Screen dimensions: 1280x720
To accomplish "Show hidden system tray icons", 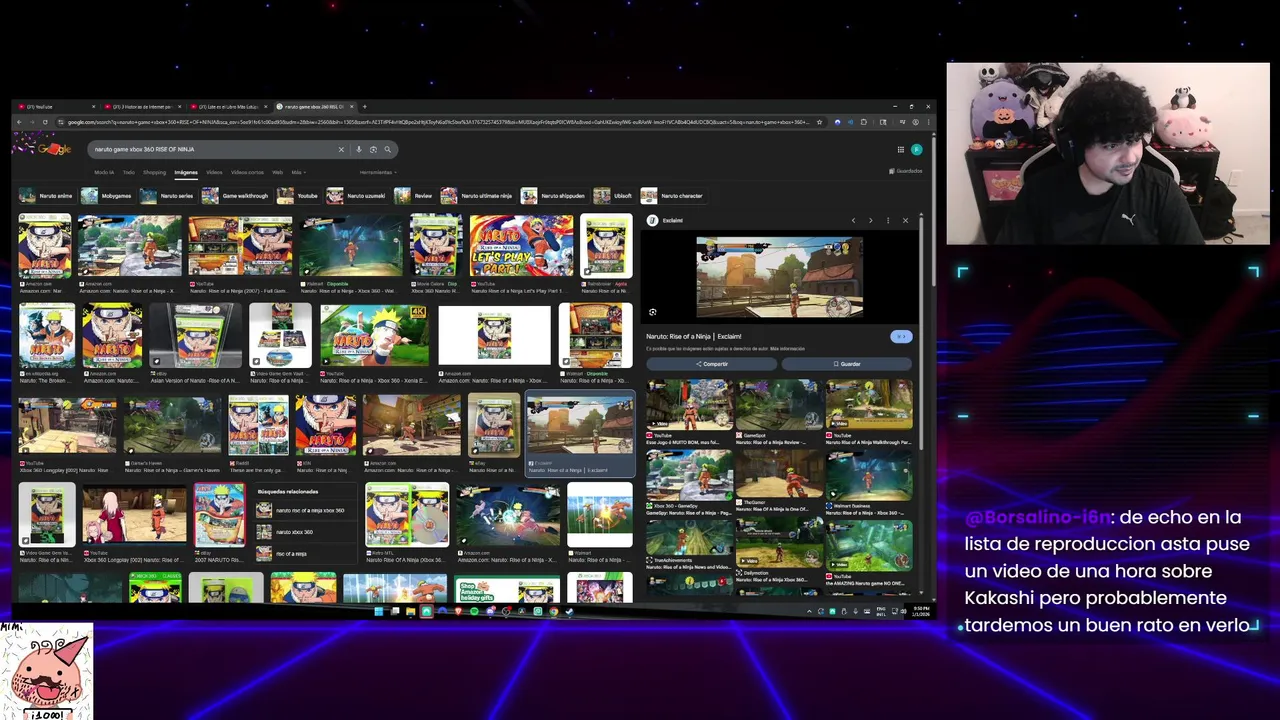I will click(809, 611).
